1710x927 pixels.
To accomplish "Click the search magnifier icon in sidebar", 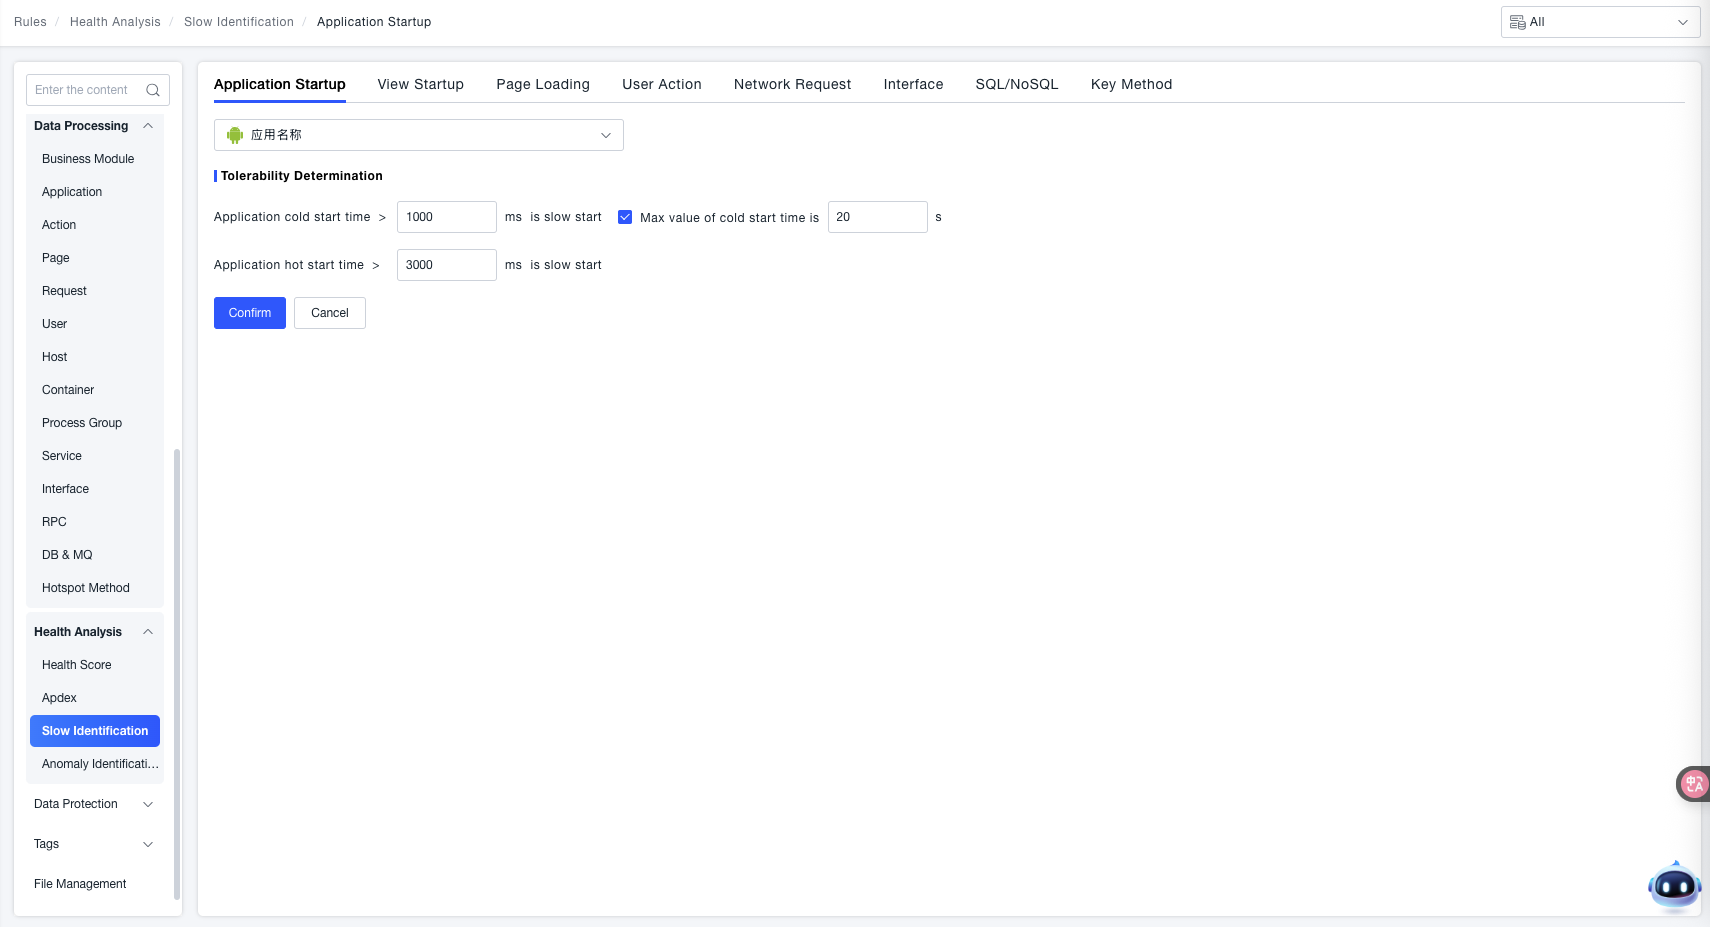I will coord(153,90).
